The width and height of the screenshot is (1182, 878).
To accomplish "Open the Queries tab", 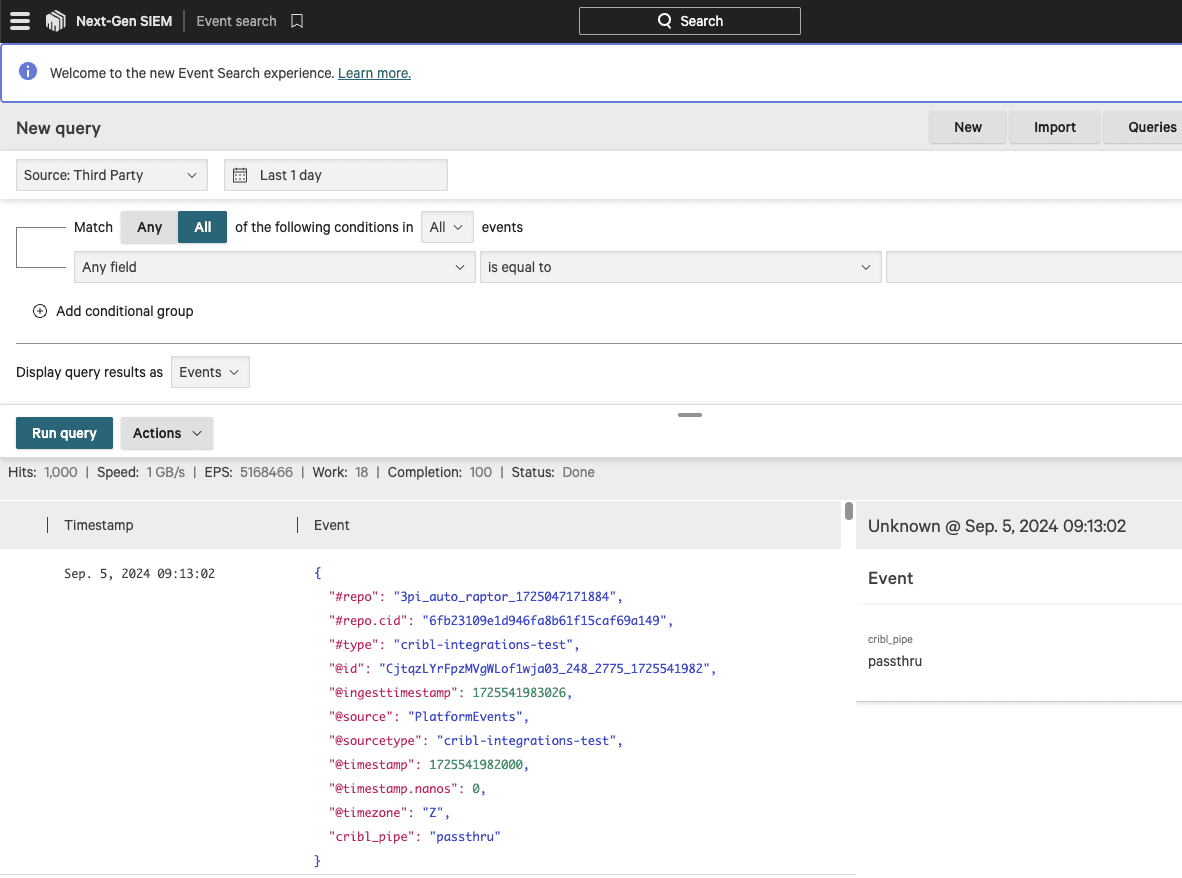I will [x=1151, y=127].
